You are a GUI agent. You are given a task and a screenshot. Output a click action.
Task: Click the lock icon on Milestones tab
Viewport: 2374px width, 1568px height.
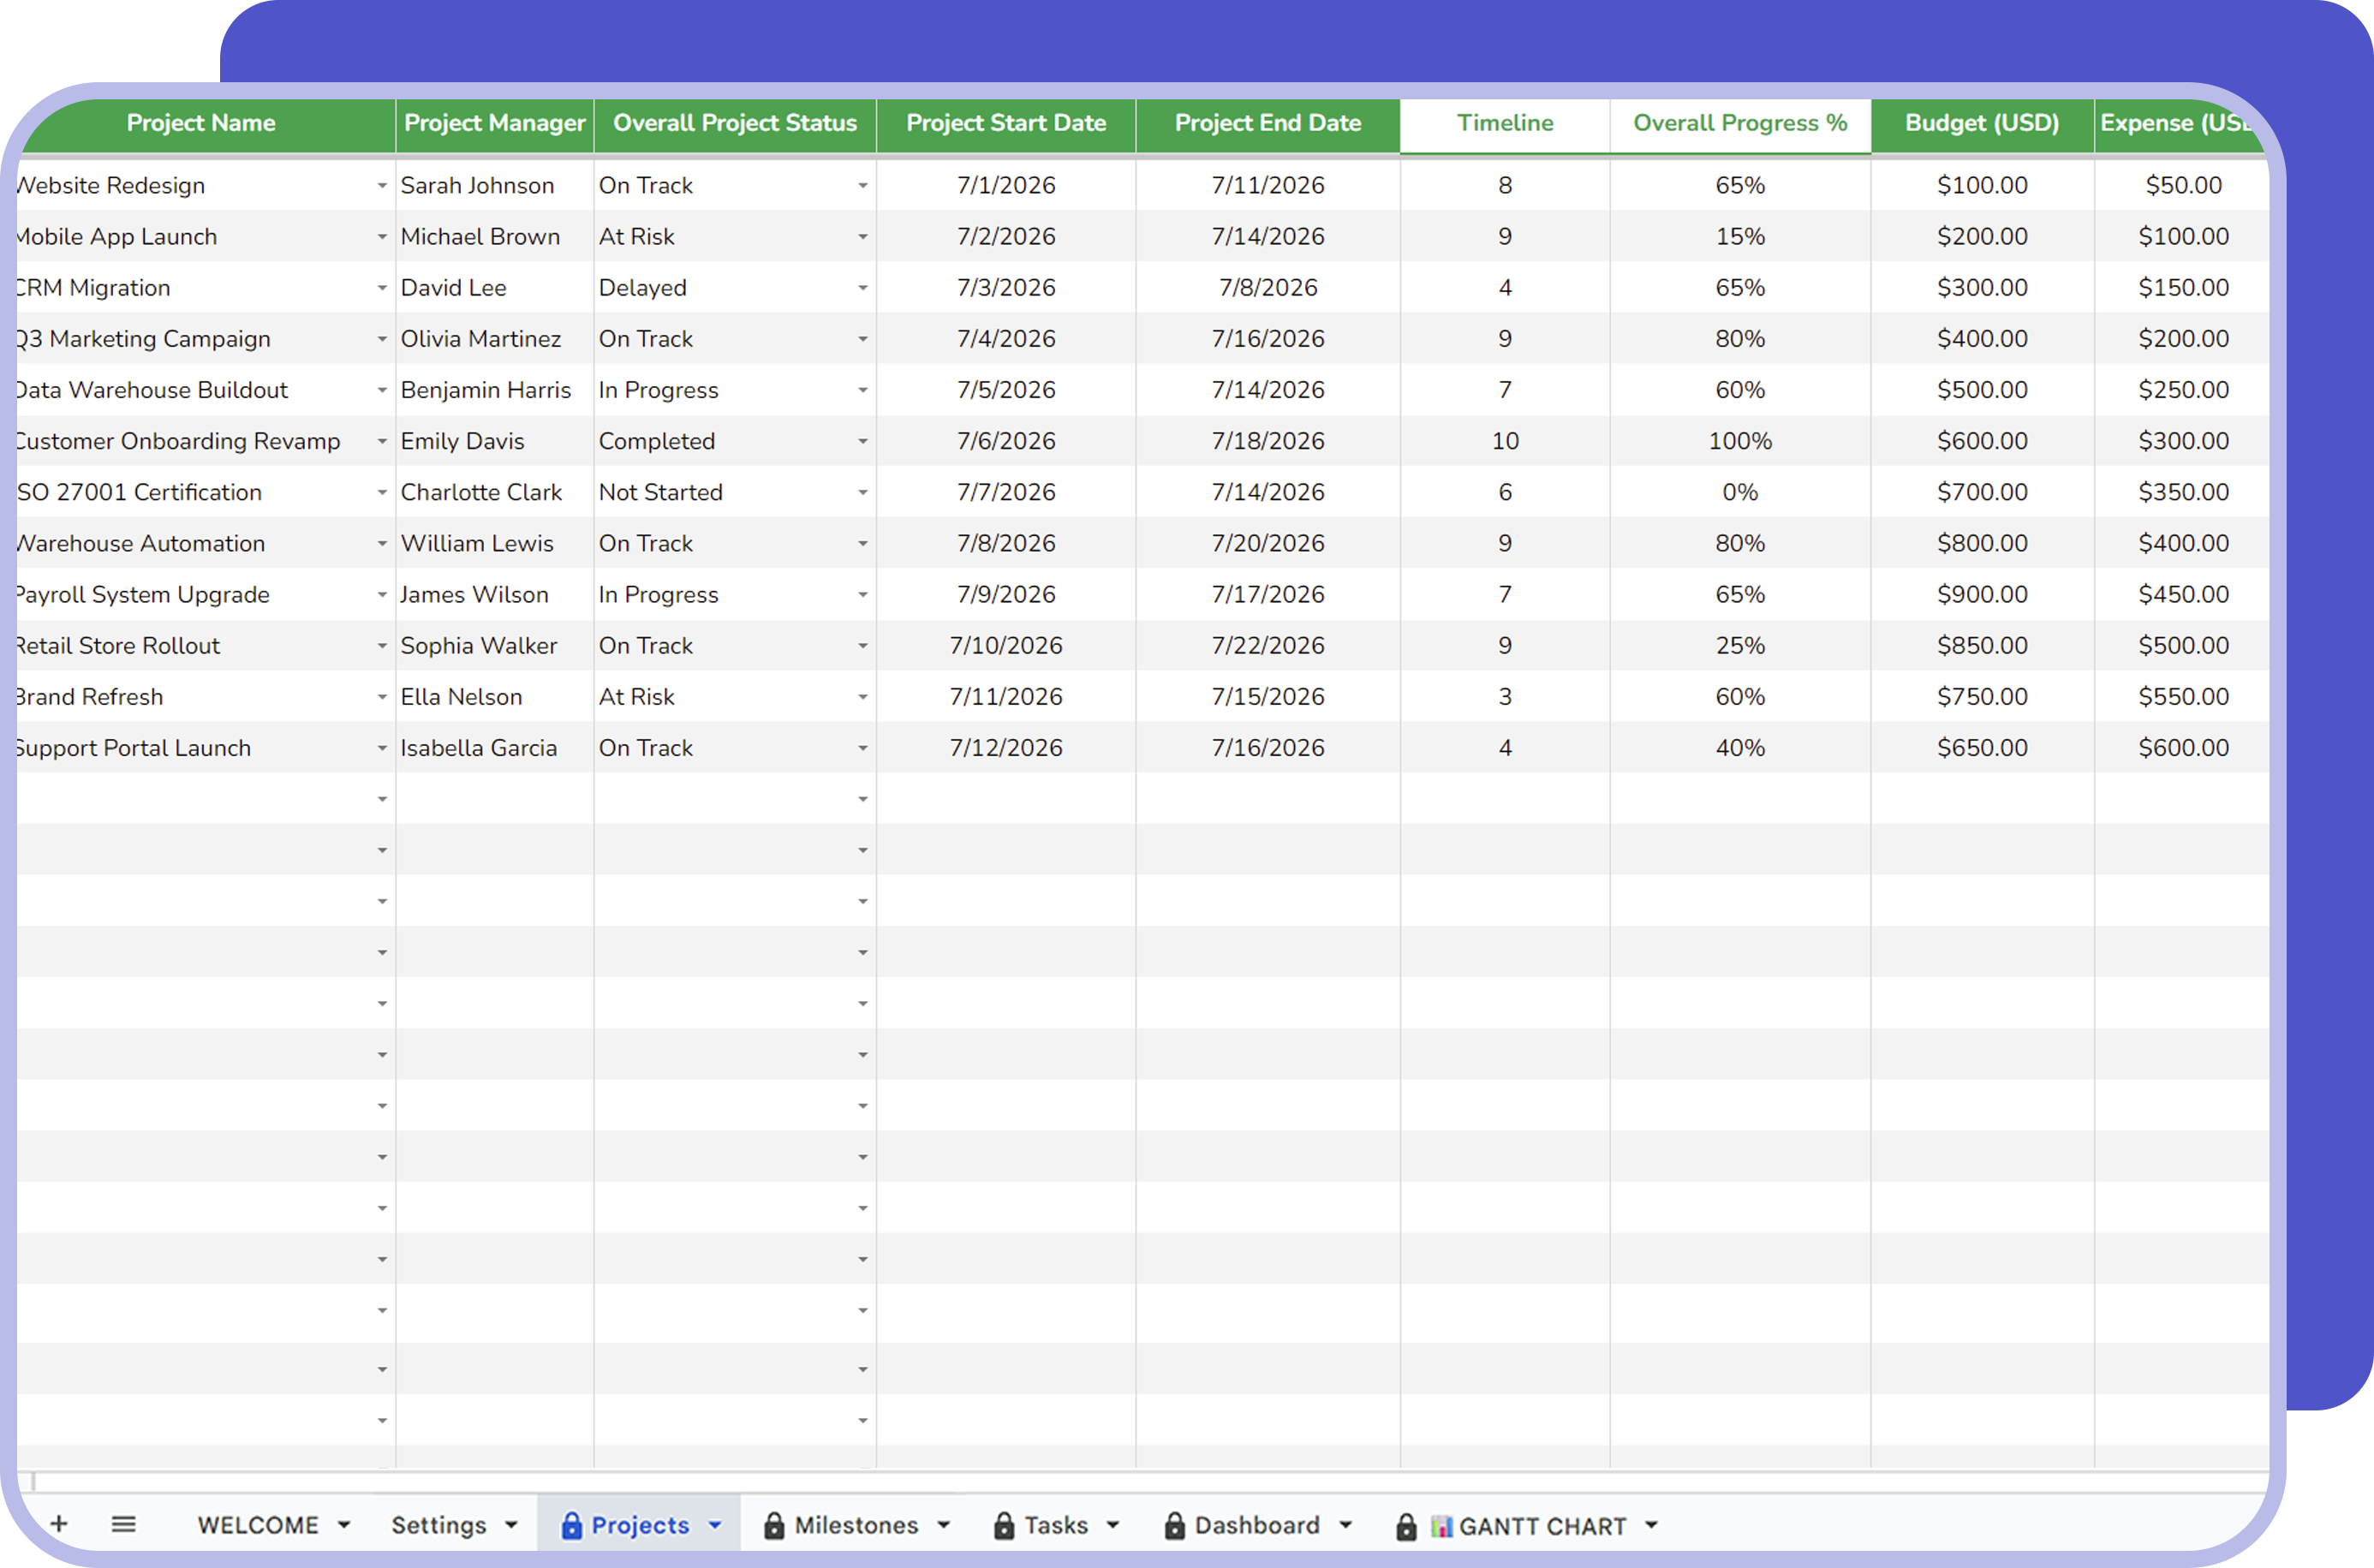[774, 1525]
